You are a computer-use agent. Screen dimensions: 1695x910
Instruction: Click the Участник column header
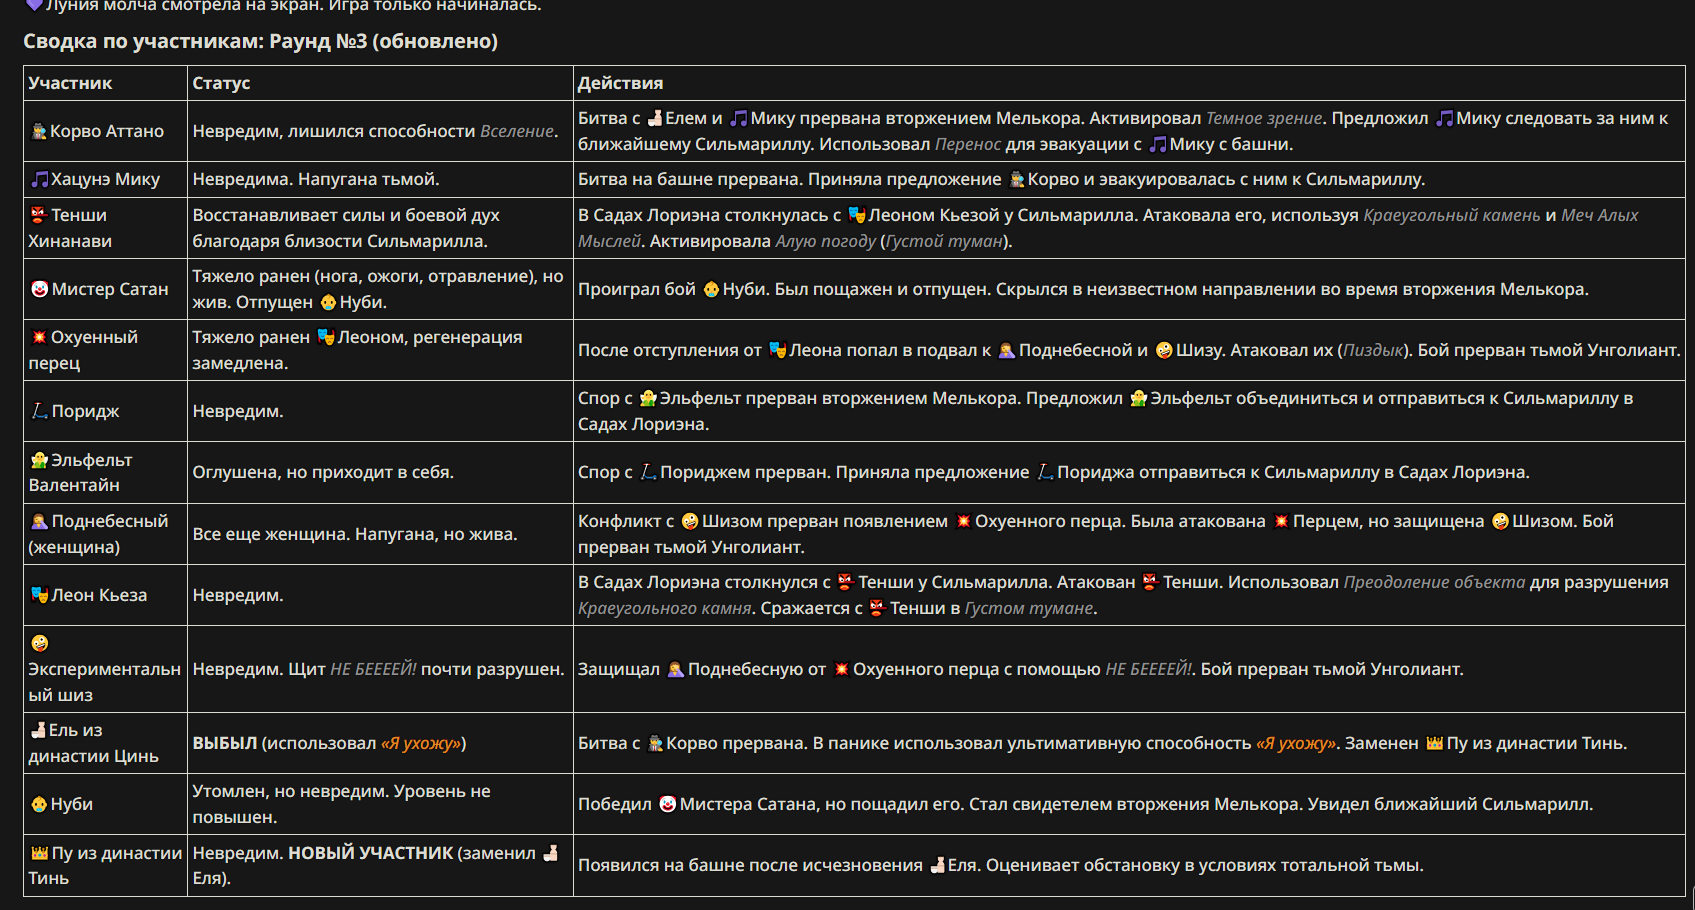pyautogui.click(x=70, y=83)
